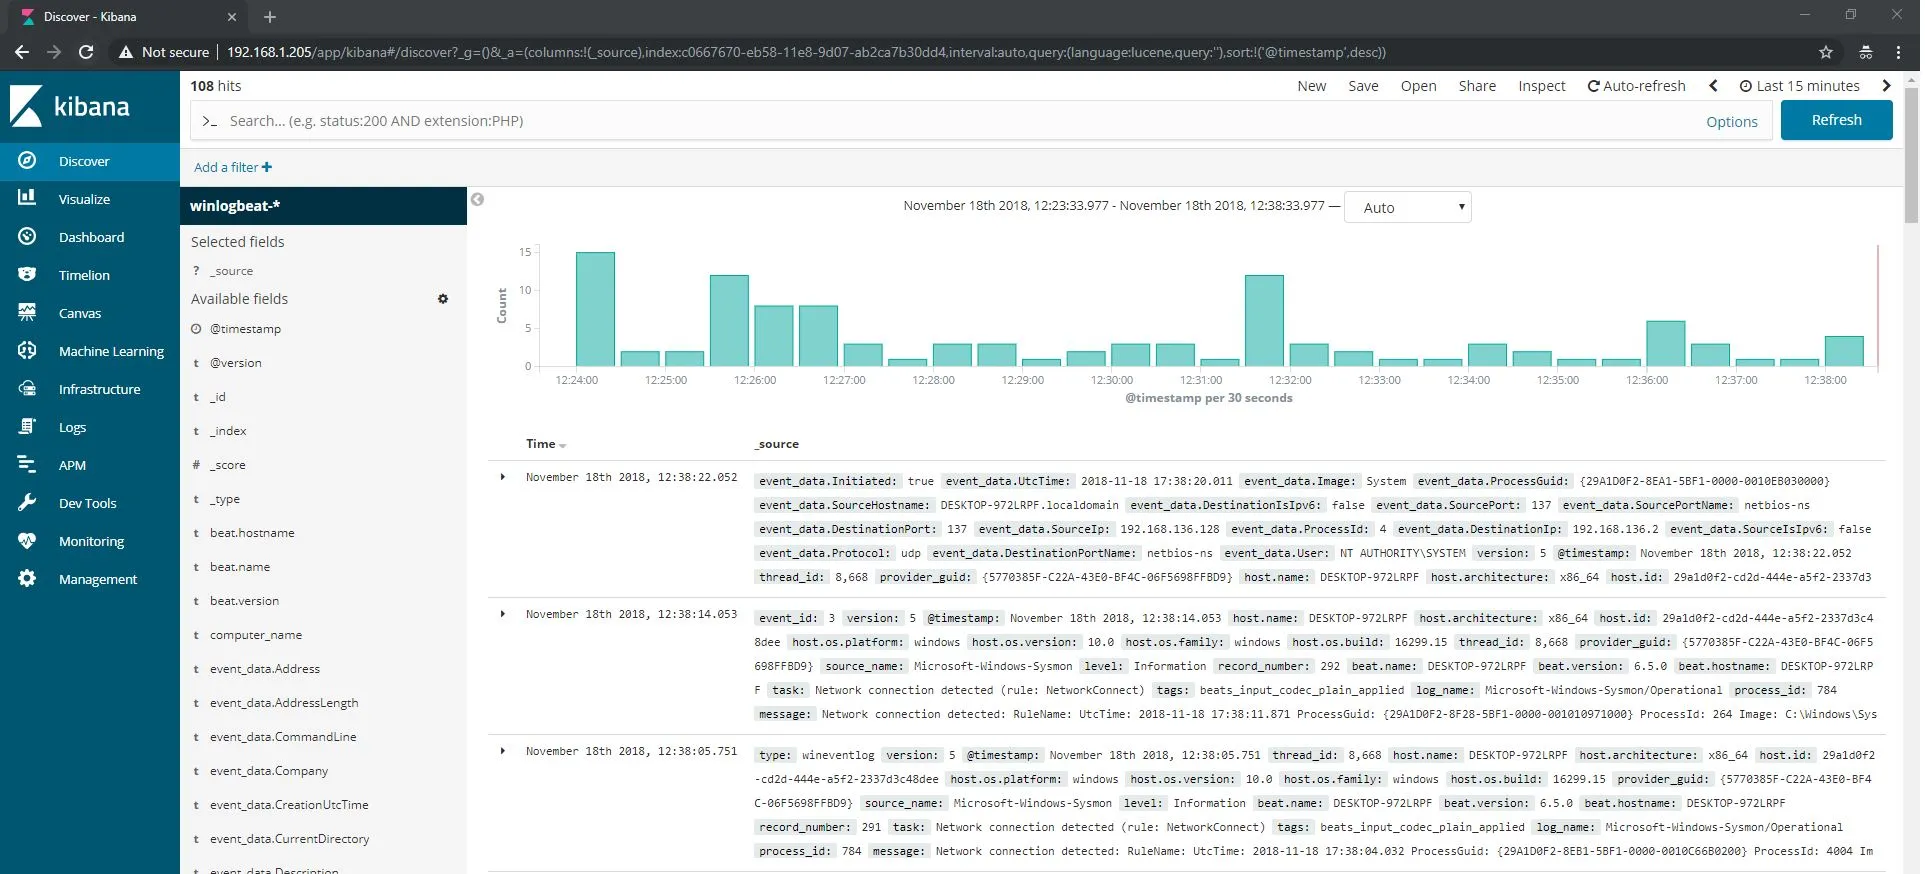This screenshot has width=1925, height=874.
Task: Open the Infrastructure sidebar icon
Action: tap(27, 388)
